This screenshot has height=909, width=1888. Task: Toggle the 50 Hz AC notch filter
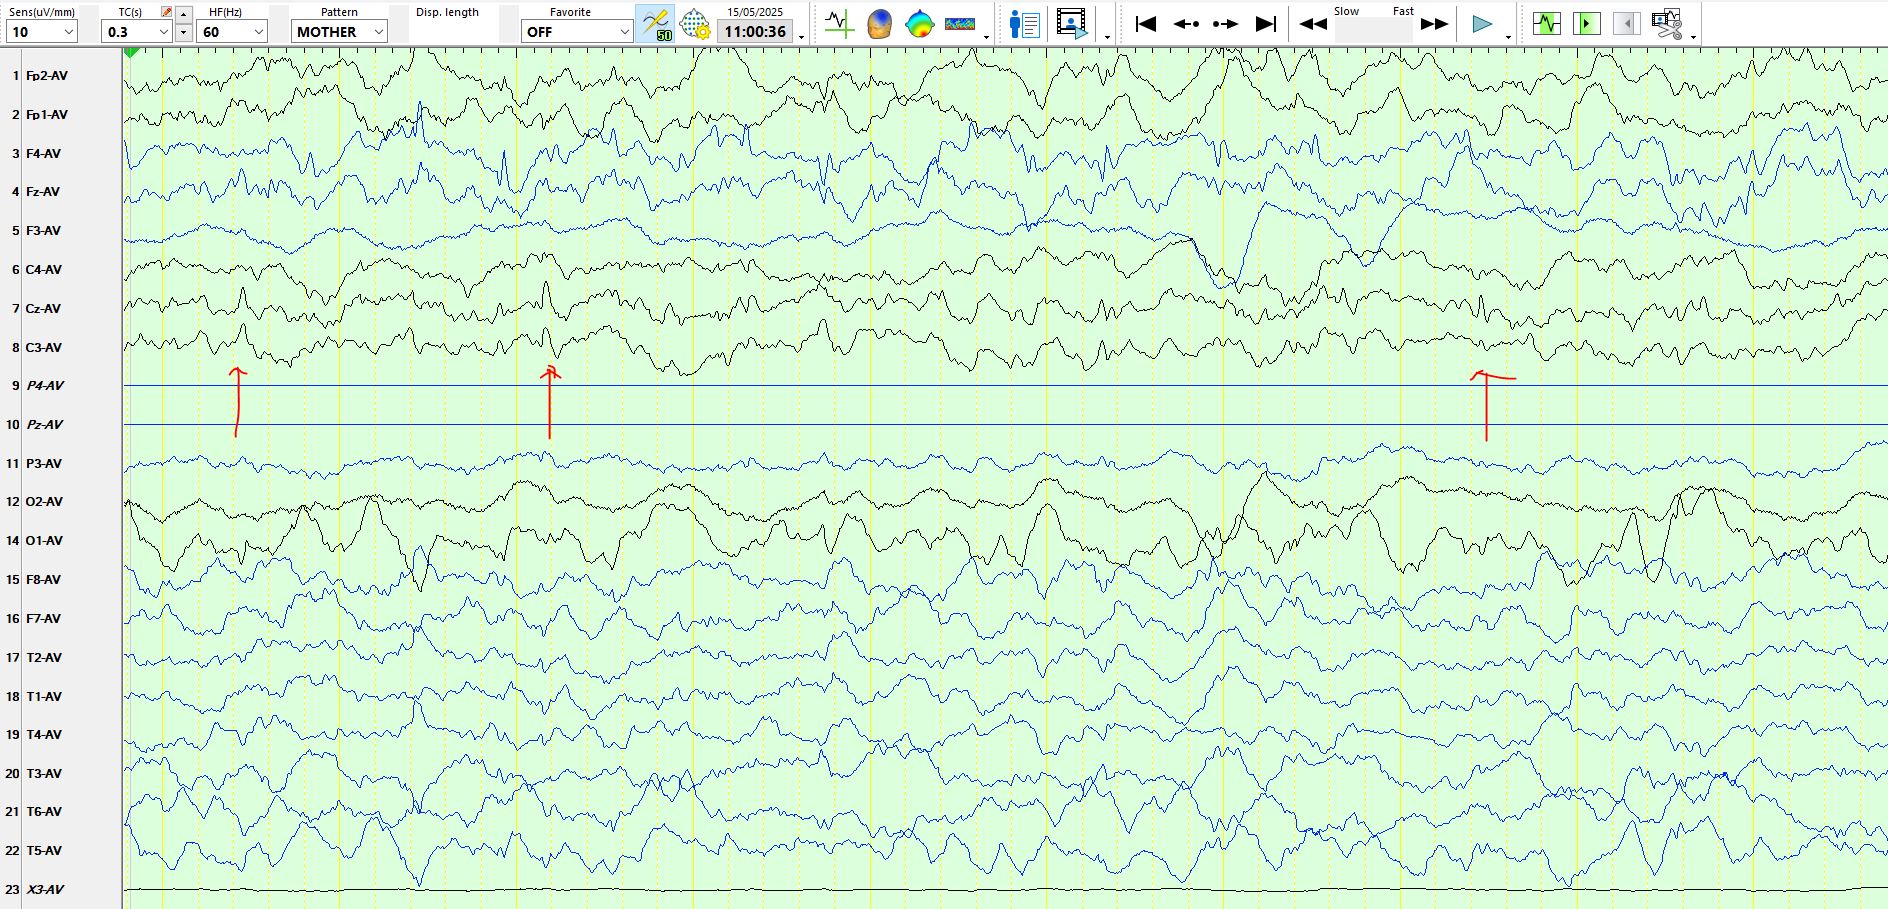pyautogui.click(x=656, y=24)
